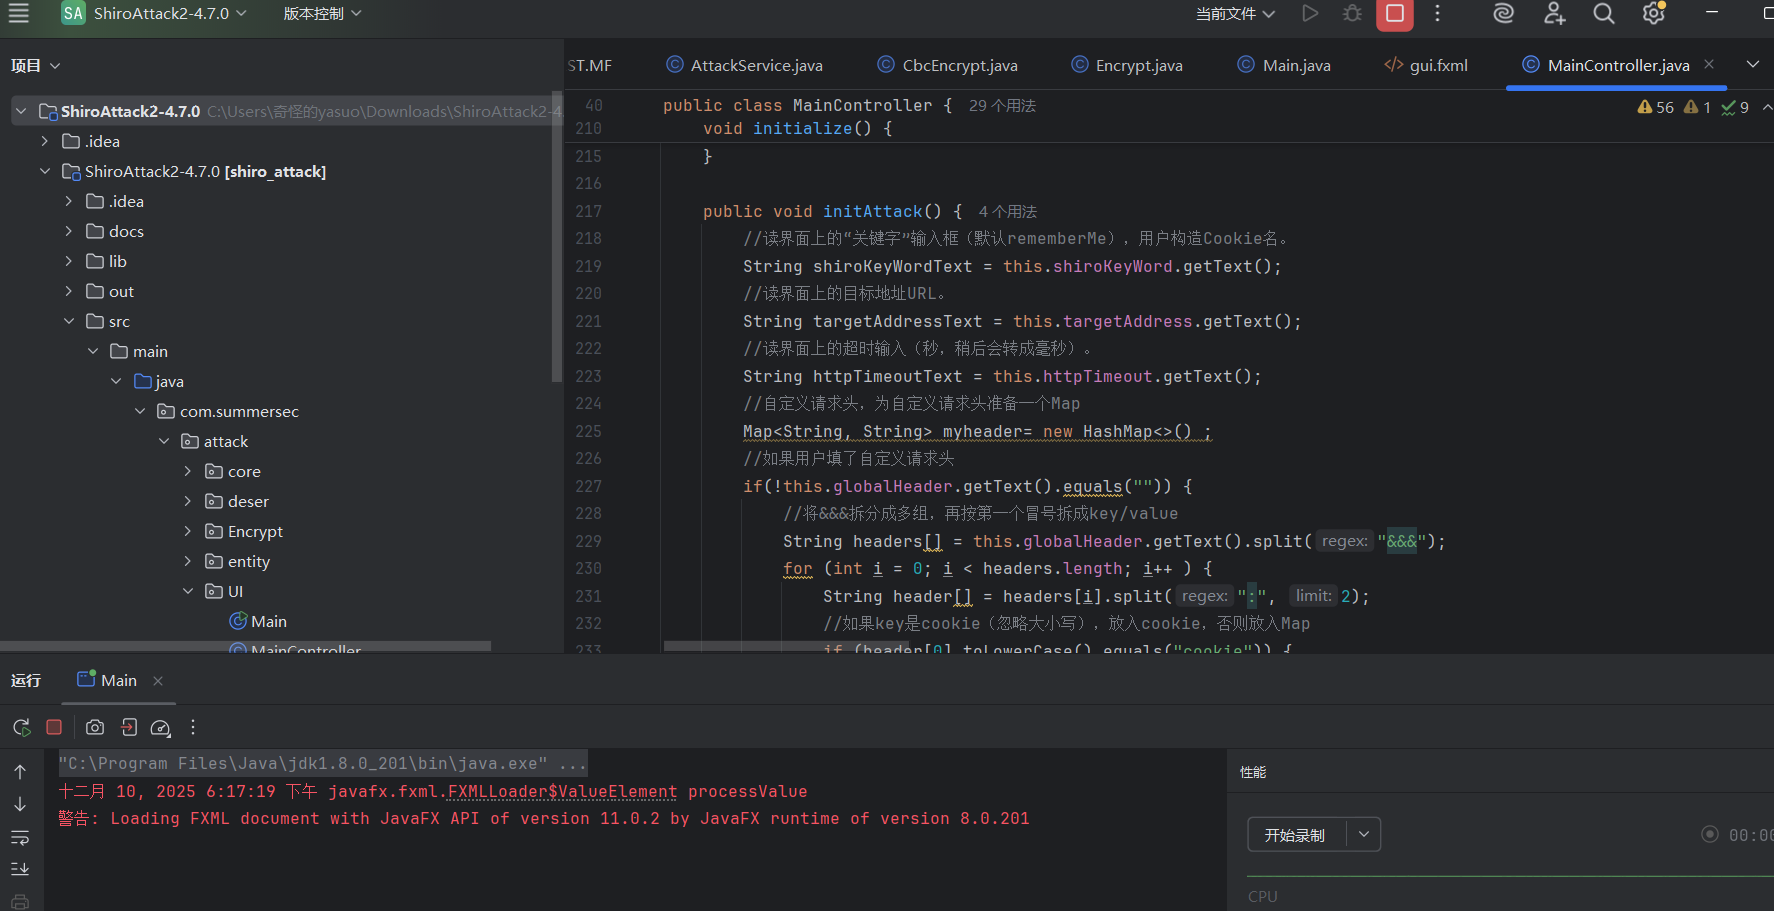Open the 版本控制 dropdown menu

click(x=322, y=13)
